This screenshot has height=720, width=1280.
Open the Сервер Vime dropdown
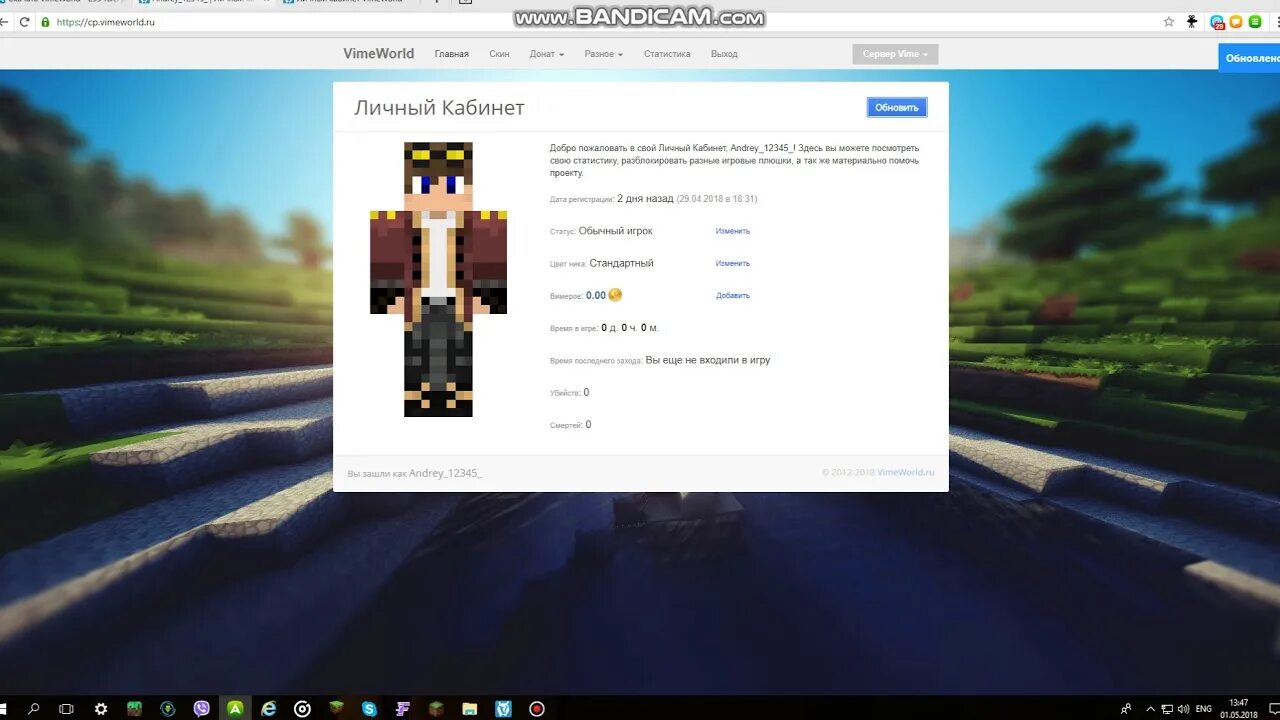tap(895, 54)
